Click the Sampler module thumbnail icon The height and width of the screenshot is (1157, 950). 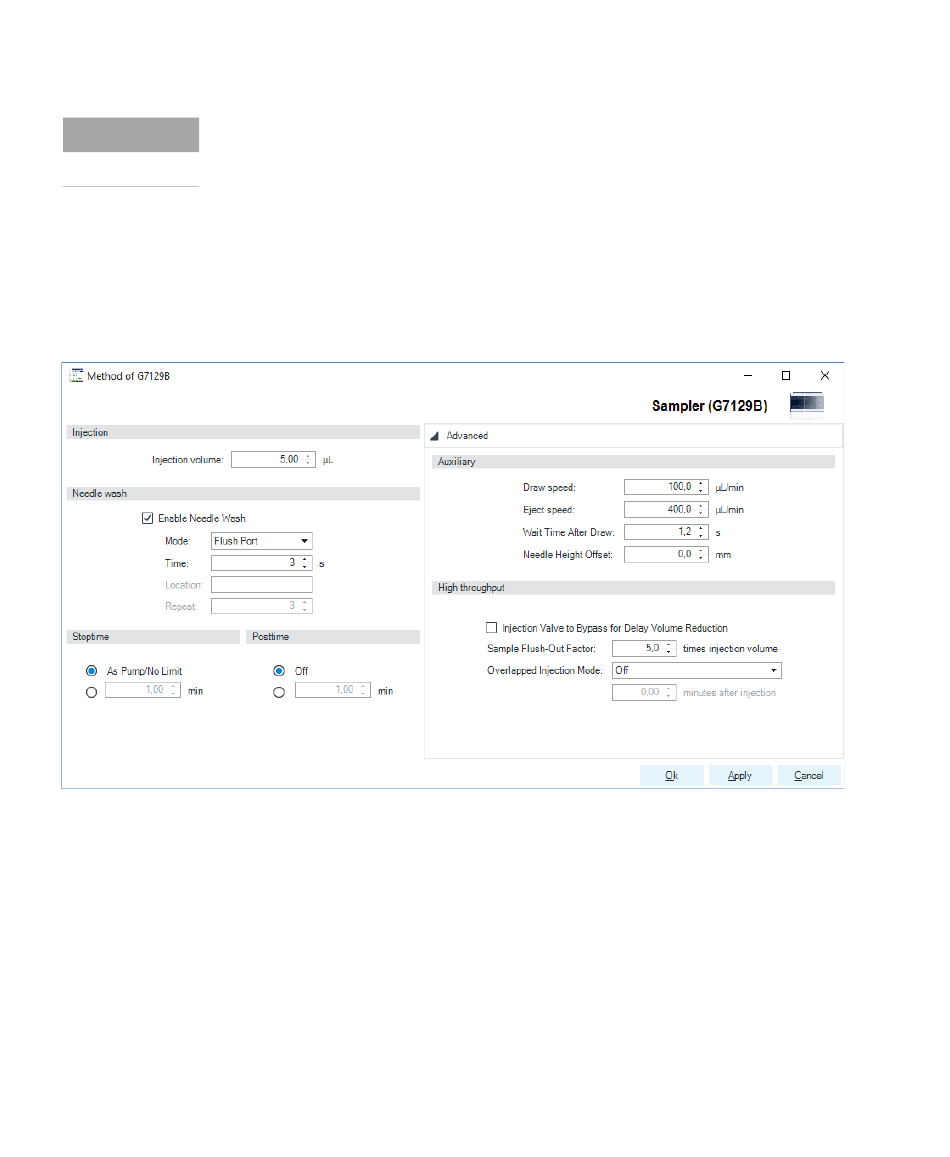[807, 405]
